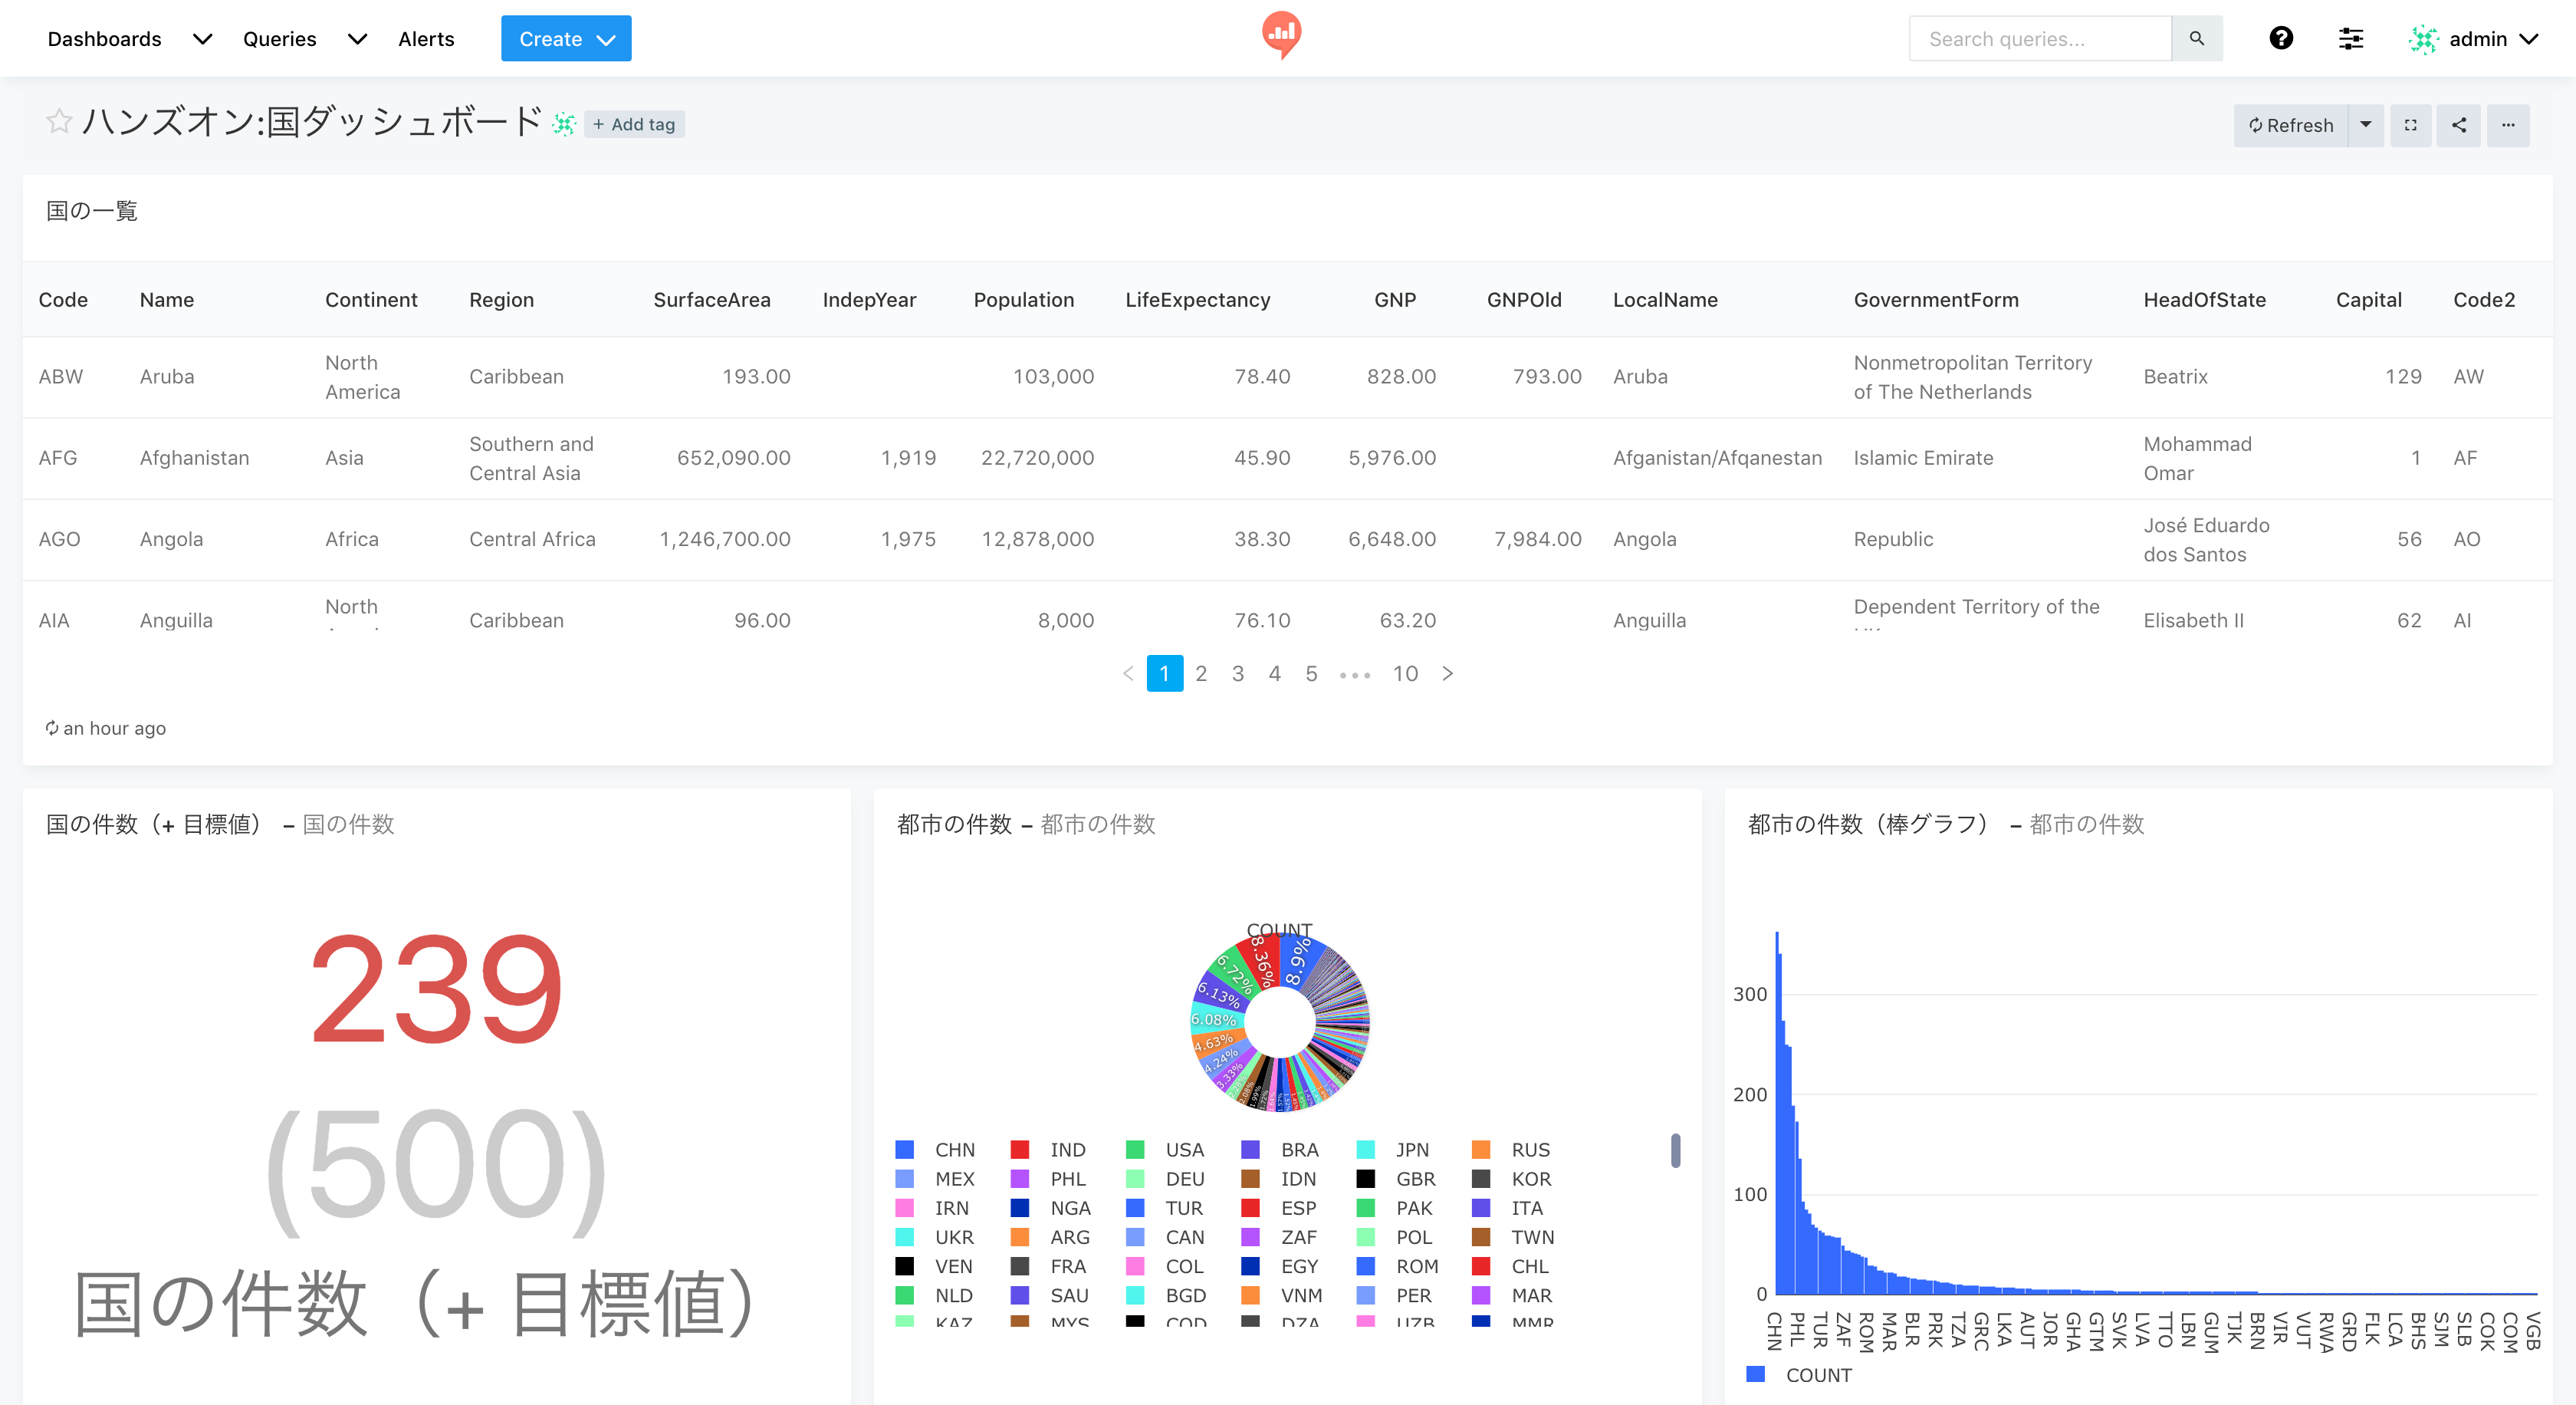This screenshot has width=2576, height=1405.
Task: Enter fullscreen mode for dashboard
Action: tap(2410, 125)
